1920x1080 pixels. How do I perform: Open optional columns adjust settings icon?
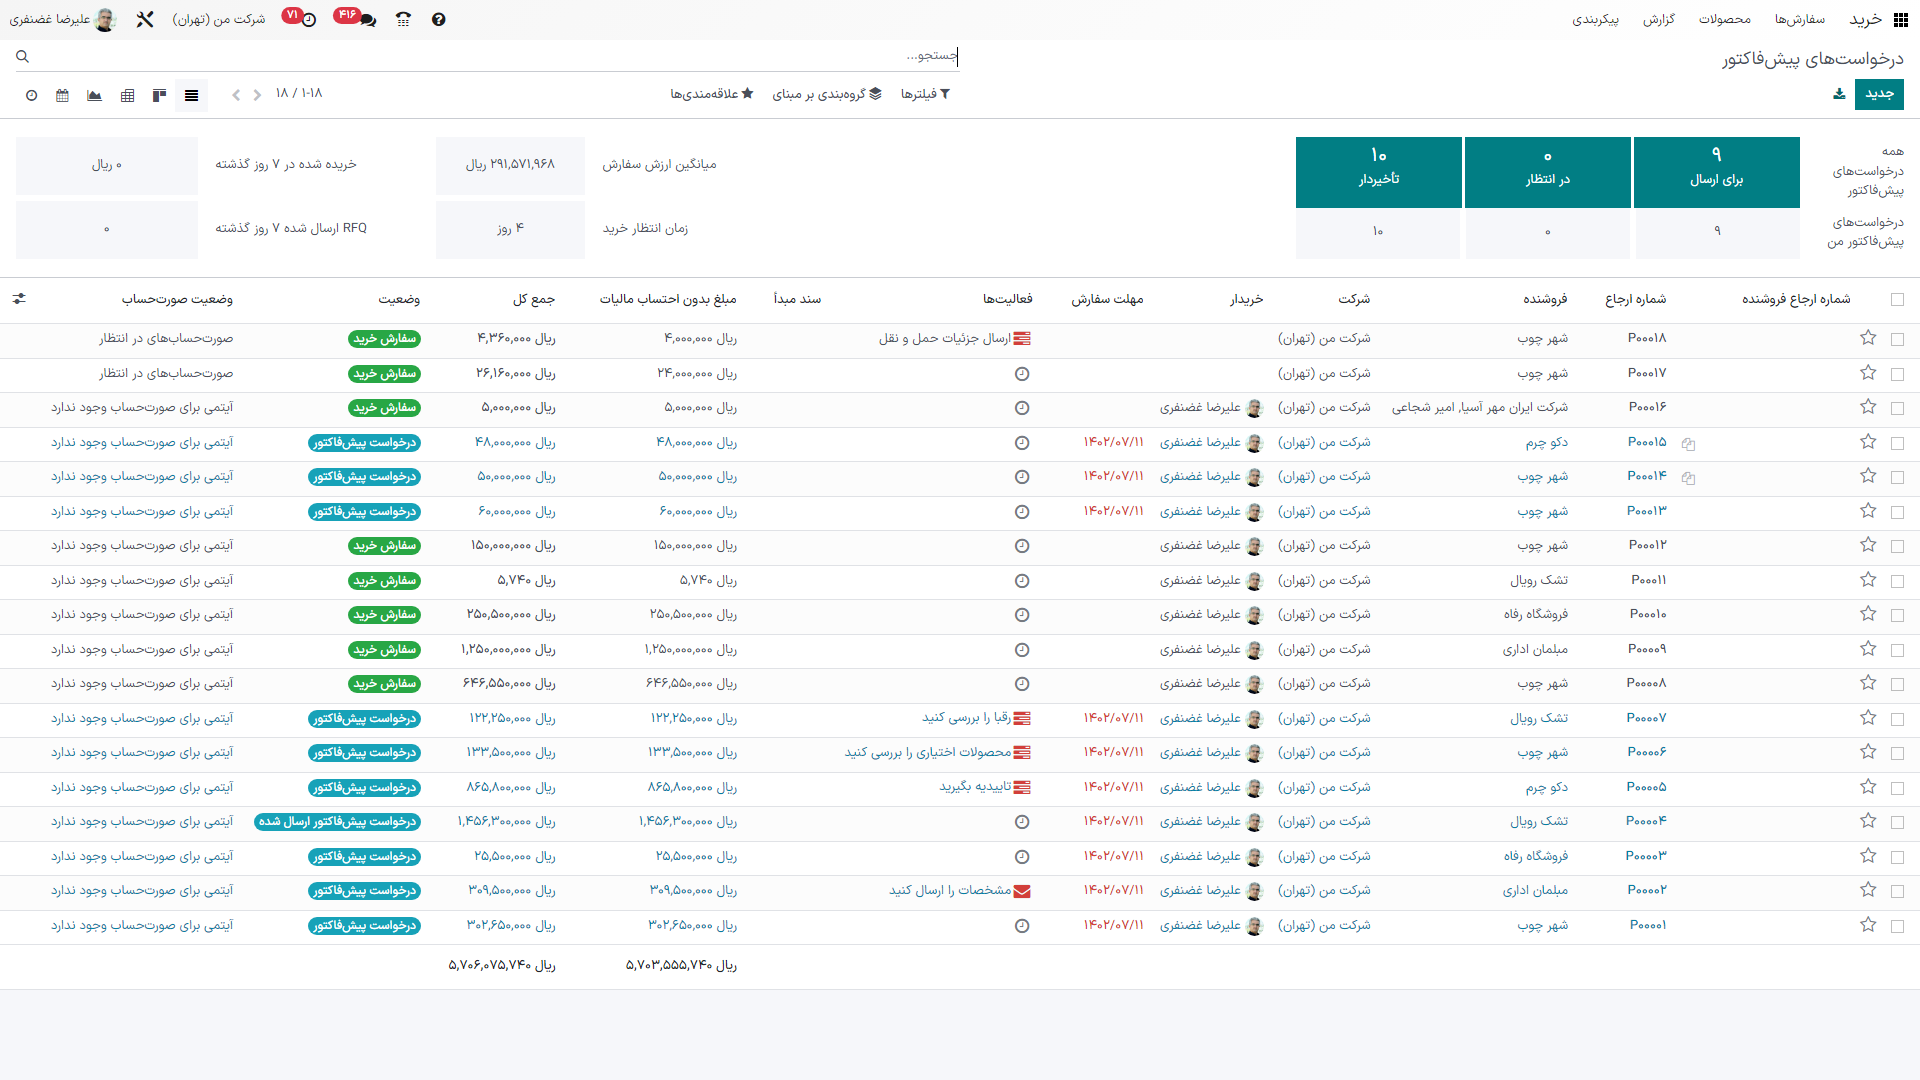19,299
